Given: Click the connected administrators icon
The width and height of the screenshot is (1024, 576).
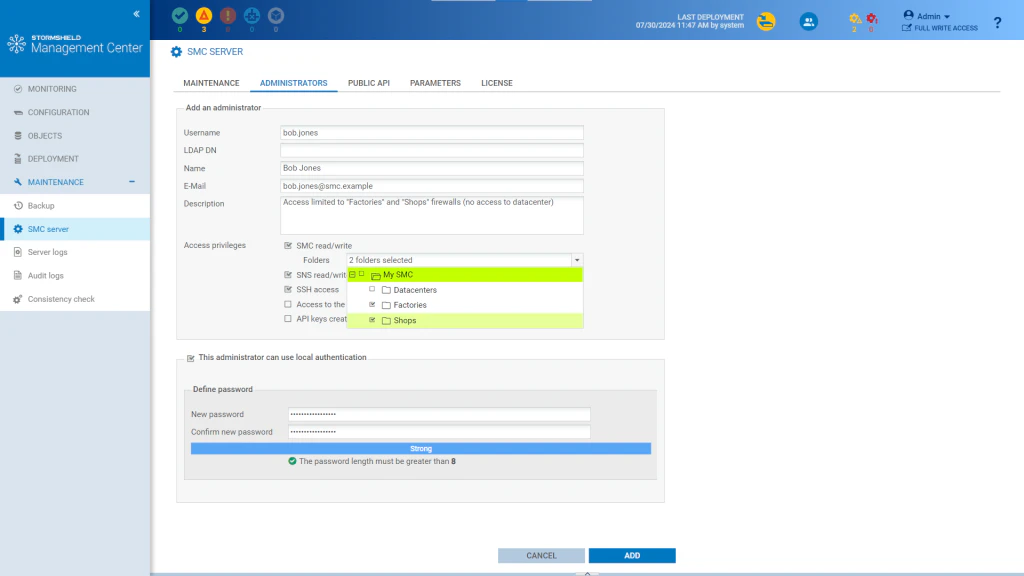Looking at the screenshot, I should [x=808, y=22].
